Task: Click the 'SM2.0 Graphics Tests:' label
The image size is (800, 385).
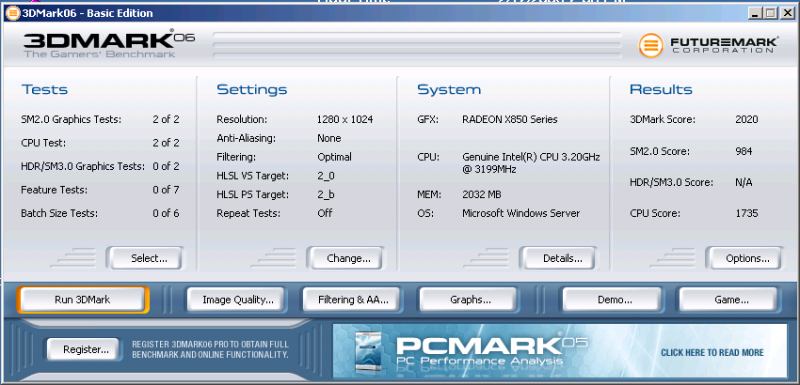Action: point(71,120)
